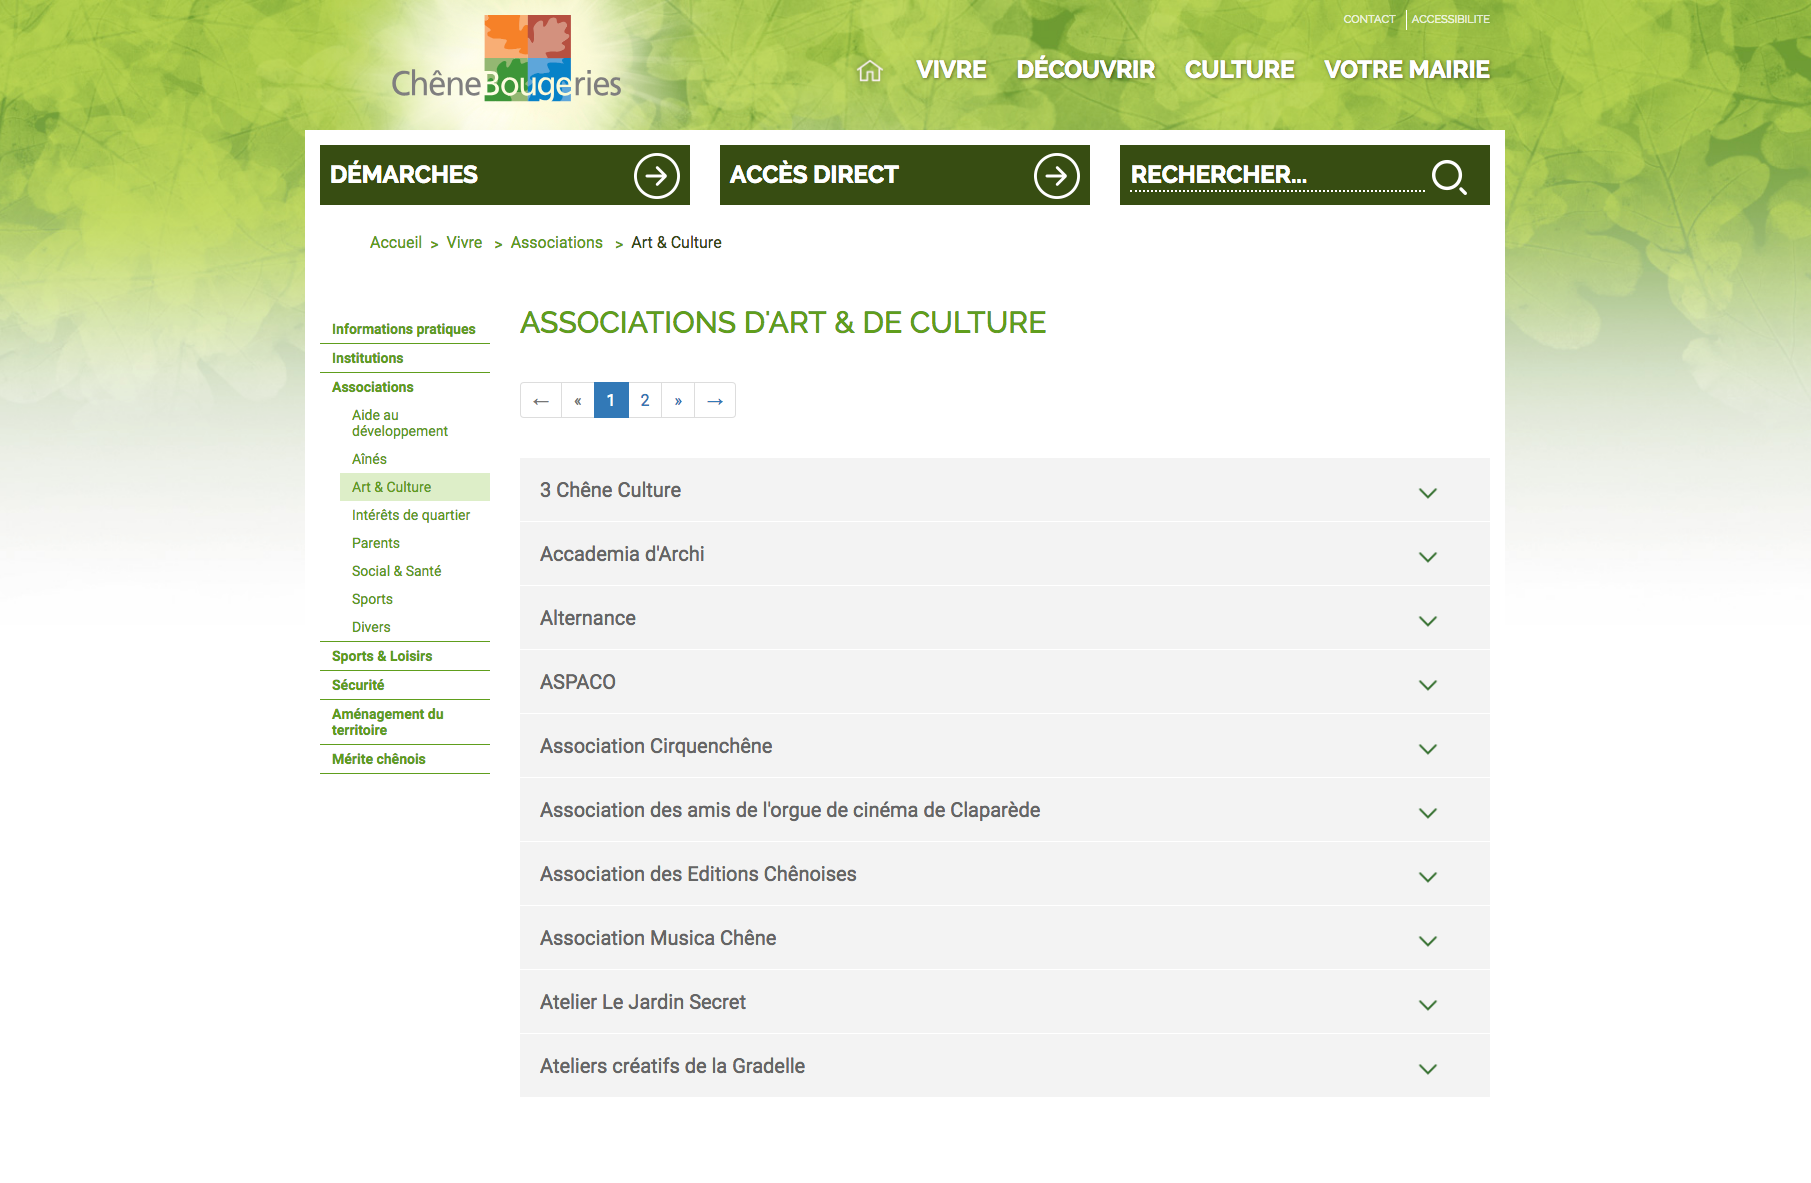The image size is (1811, 1183).
Task: Open Intérêts de quartier in sidebar
Action: [x=411, y=515]
